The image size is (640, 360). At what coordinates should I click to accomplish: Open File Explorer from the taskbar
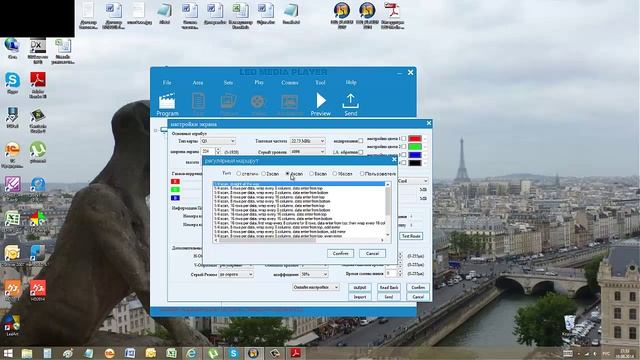pos(27,353)
